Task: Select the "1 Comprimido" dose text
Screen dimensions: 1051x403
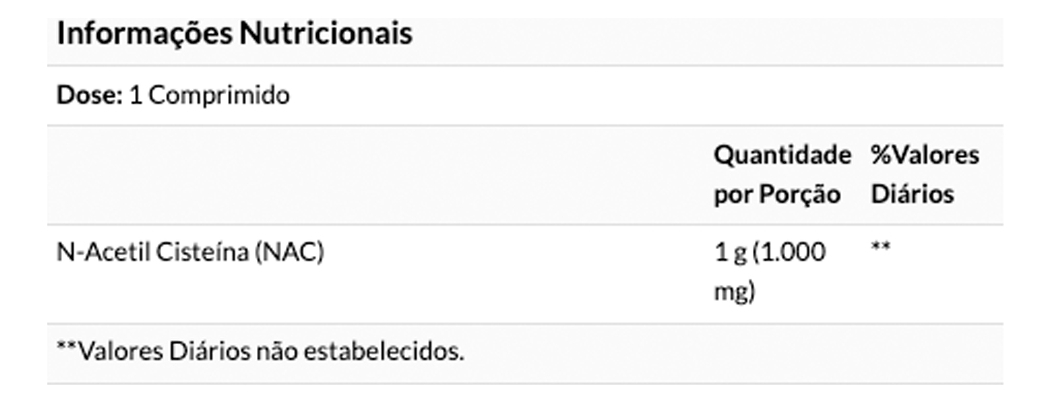Action: 210,96
